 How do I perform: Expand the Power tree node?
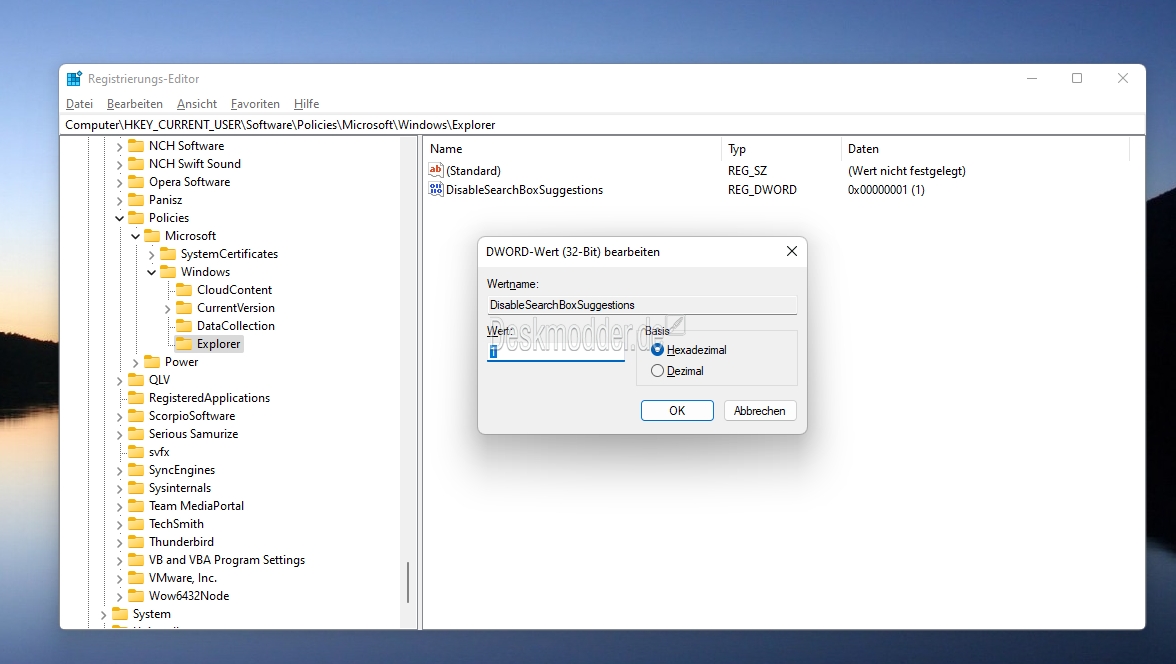(136, 362)
